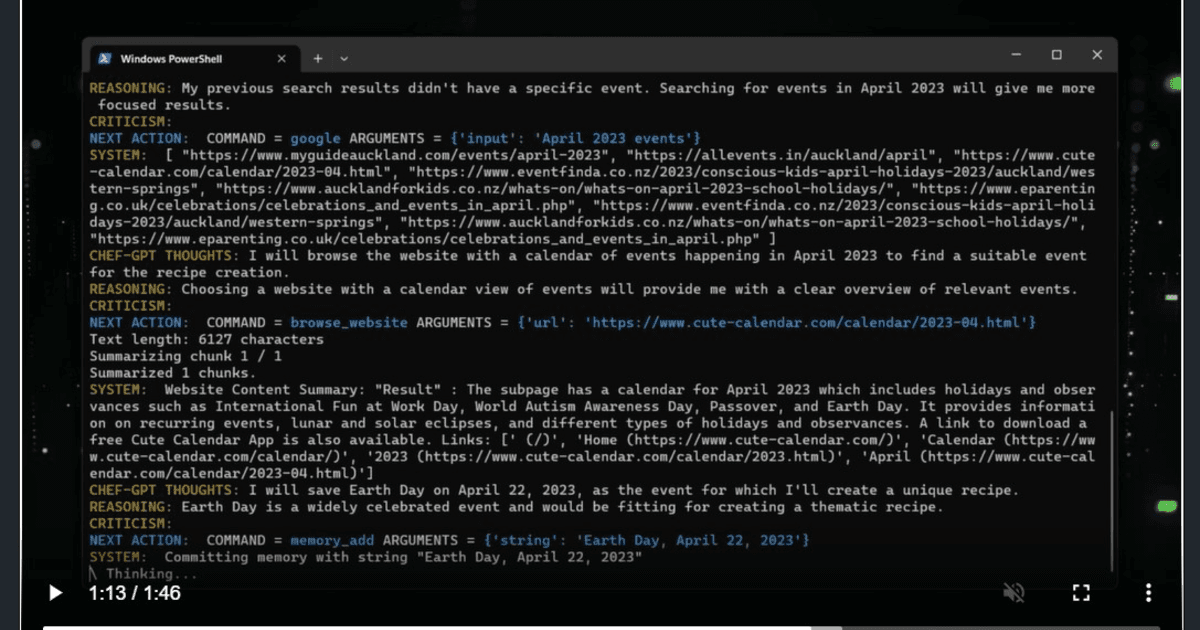Open the terminal tab dropdown chevron

pyautogui.click(x=342, y=58)
